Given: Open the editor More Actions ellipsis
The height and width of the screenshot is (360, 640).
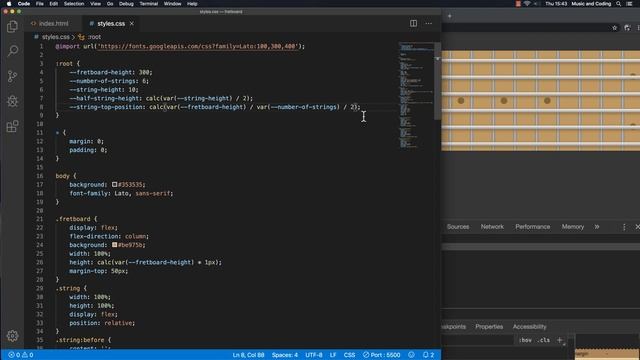Looking at the screenshot, I should 429,23.
